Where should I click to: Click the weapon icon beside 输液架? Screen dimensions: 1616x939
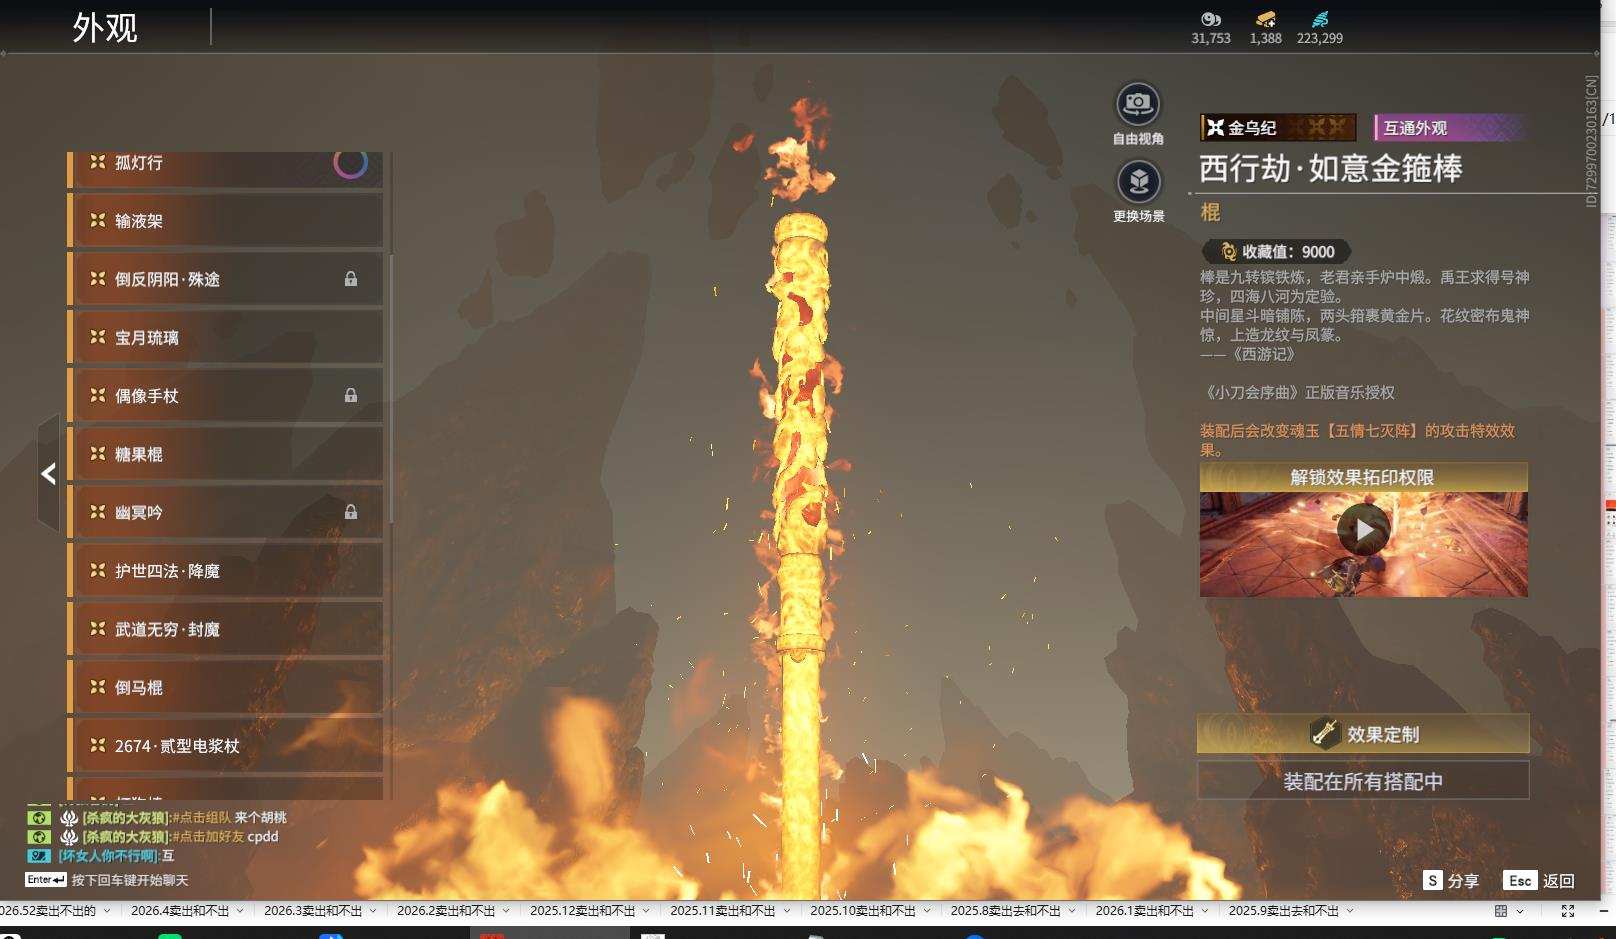(98, 220)
